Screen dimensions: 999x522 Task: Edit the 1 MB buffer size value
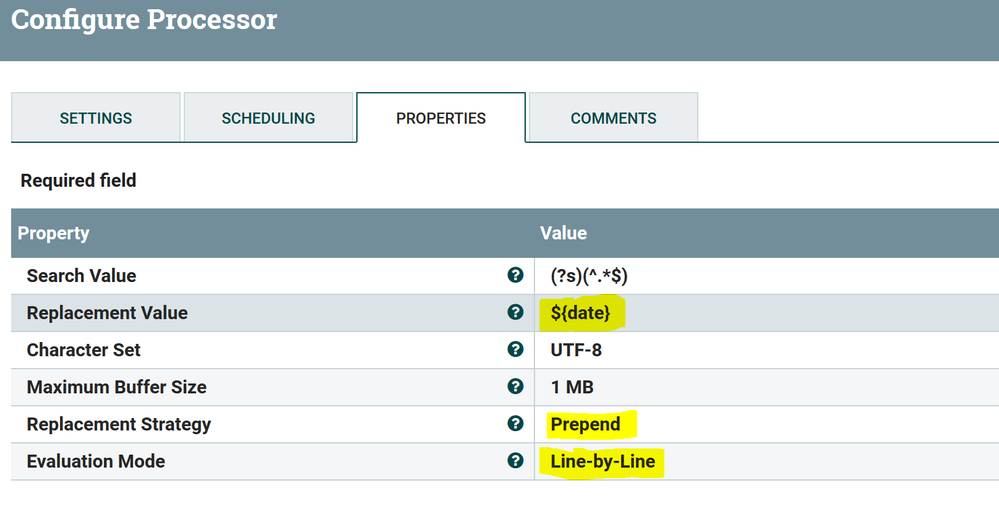[x=572, y=387]
